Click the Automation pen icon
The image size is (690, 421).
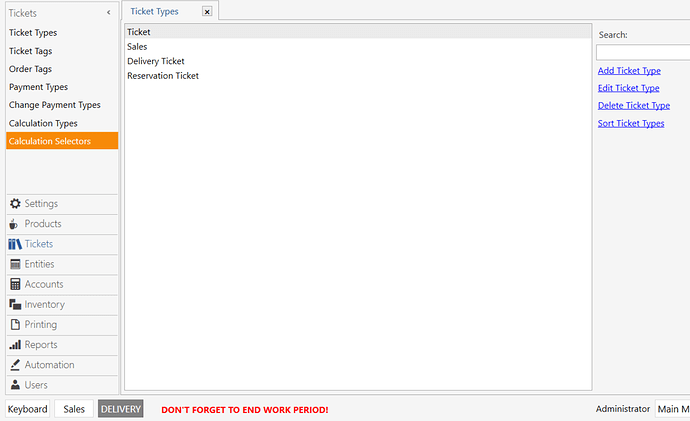coord(15,365)
